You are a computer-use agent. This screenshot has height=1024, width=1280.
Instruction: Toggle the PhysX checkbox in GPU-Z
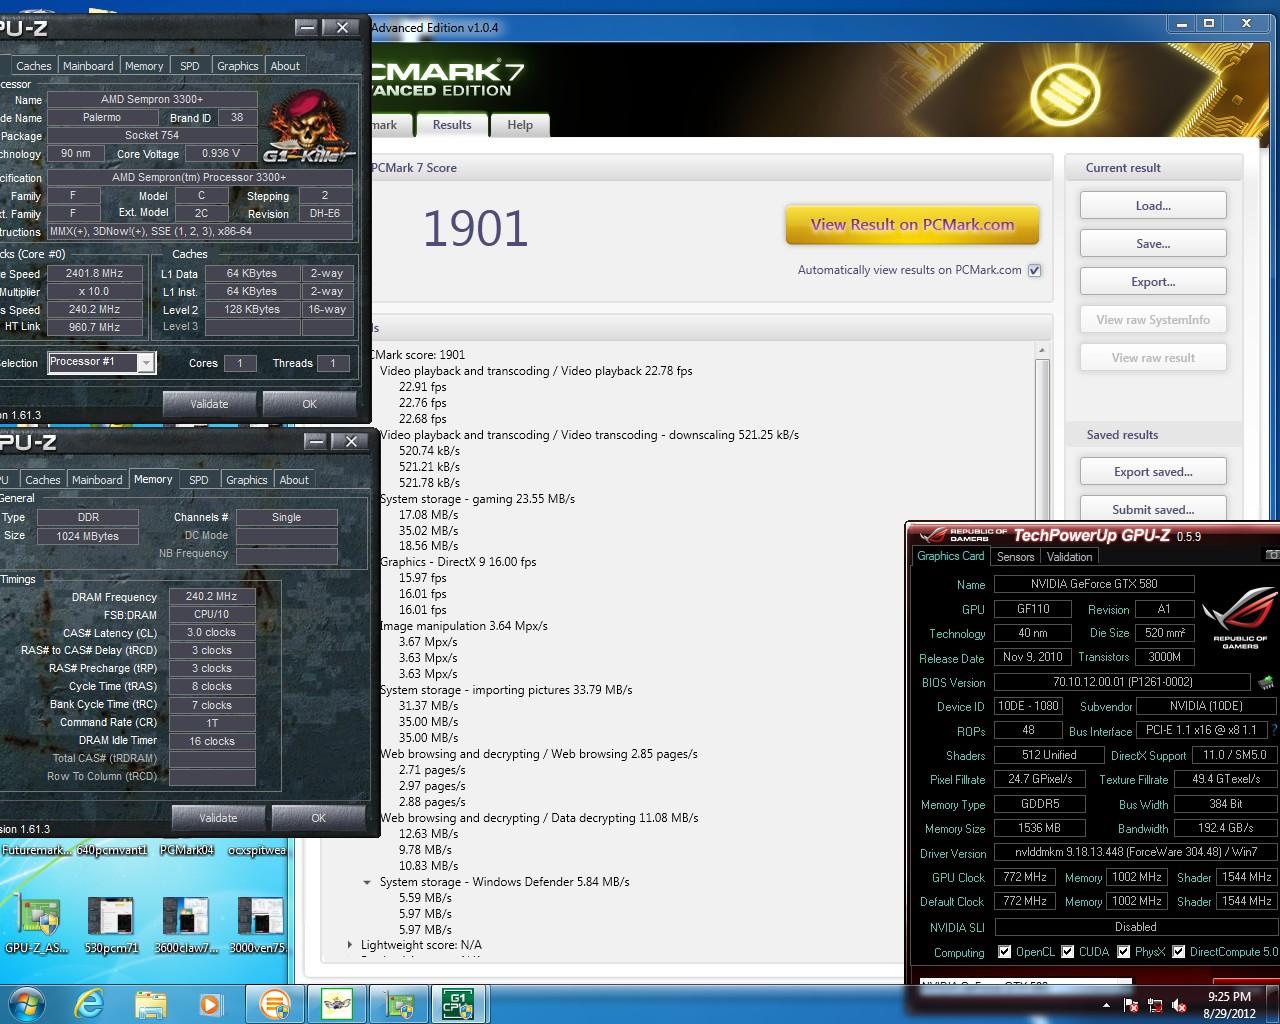(x=1123, y=952)
